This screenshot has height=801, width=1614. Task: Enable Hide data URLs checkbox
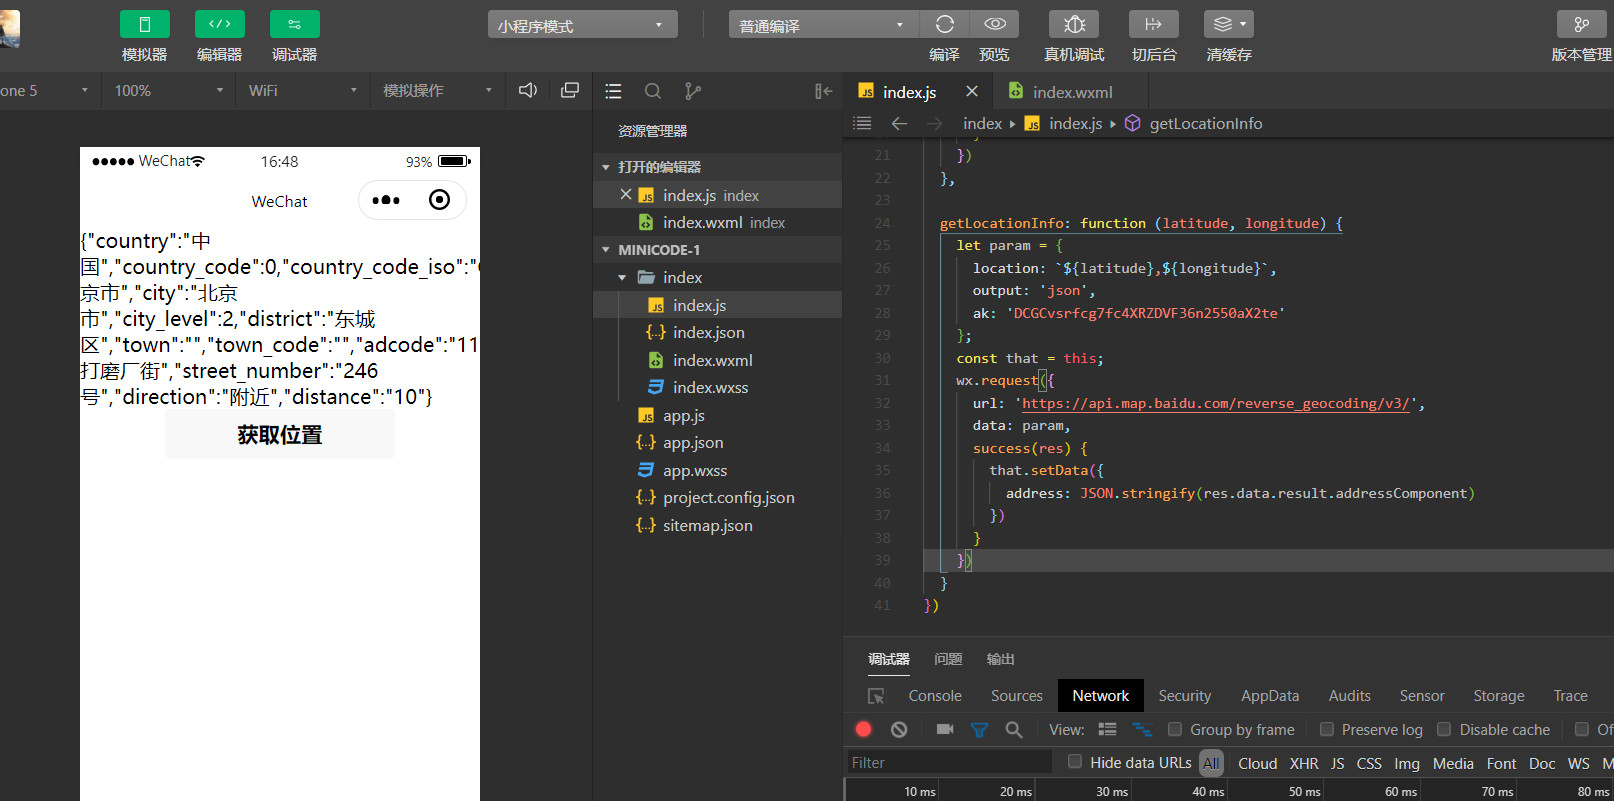tap(1075, 761)
